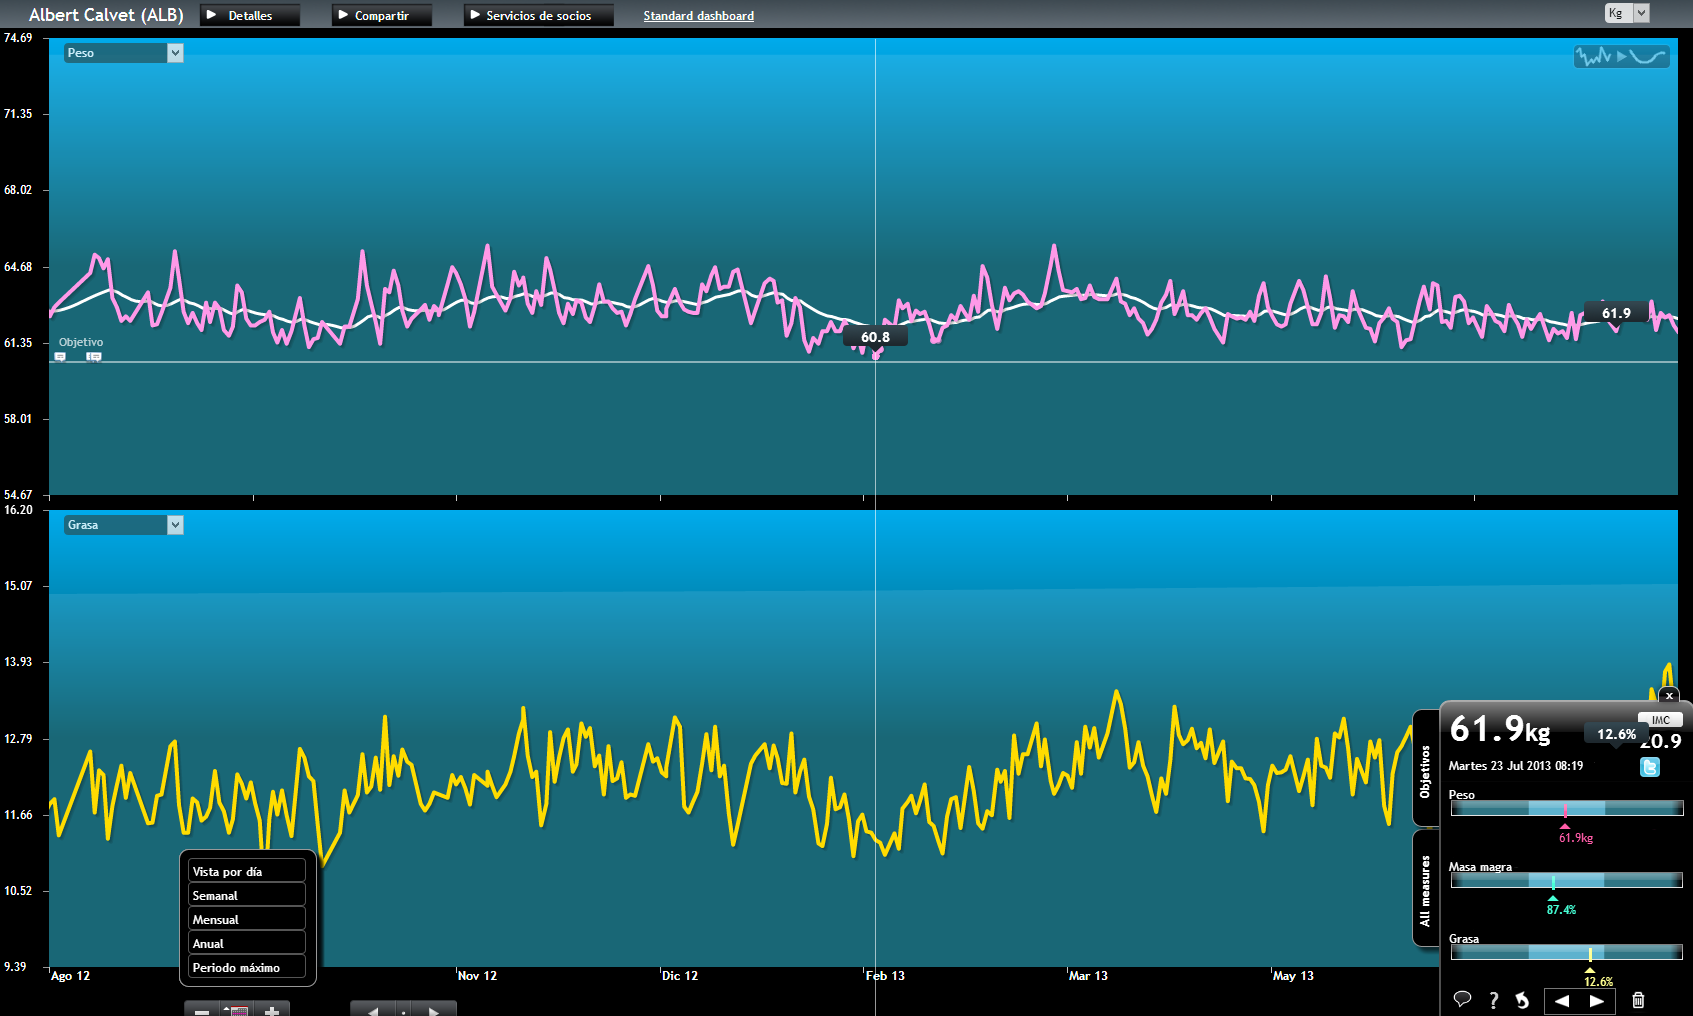Open the comment speech bubble icon
Image resolution: width=1693 pixels, height=1016 pixels.
click(x=1462, y=999)
